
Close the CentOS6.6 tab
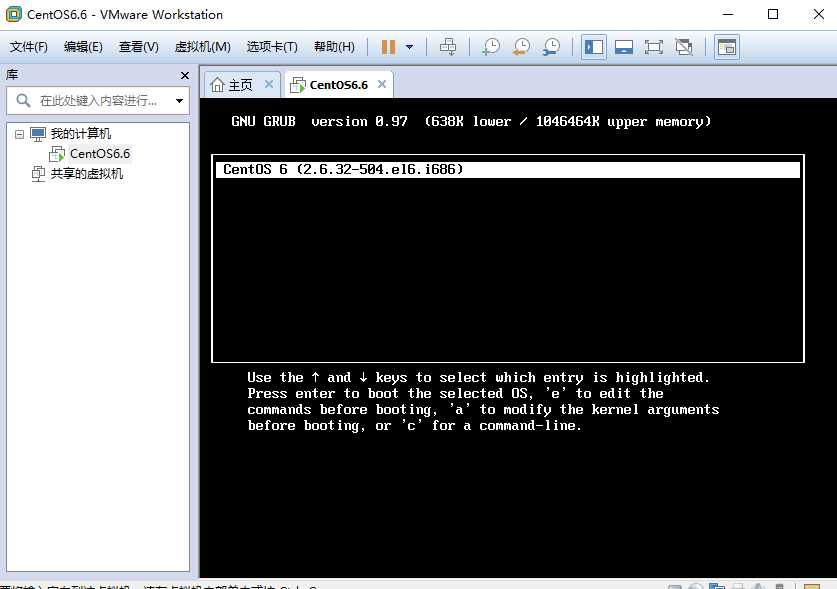click(382, 84)
